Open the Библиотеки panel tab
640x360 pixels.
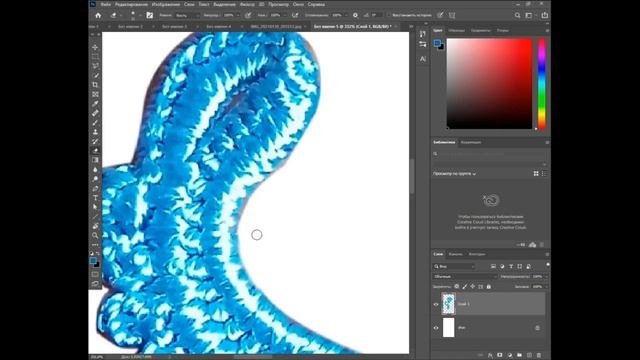click(444, 142)
